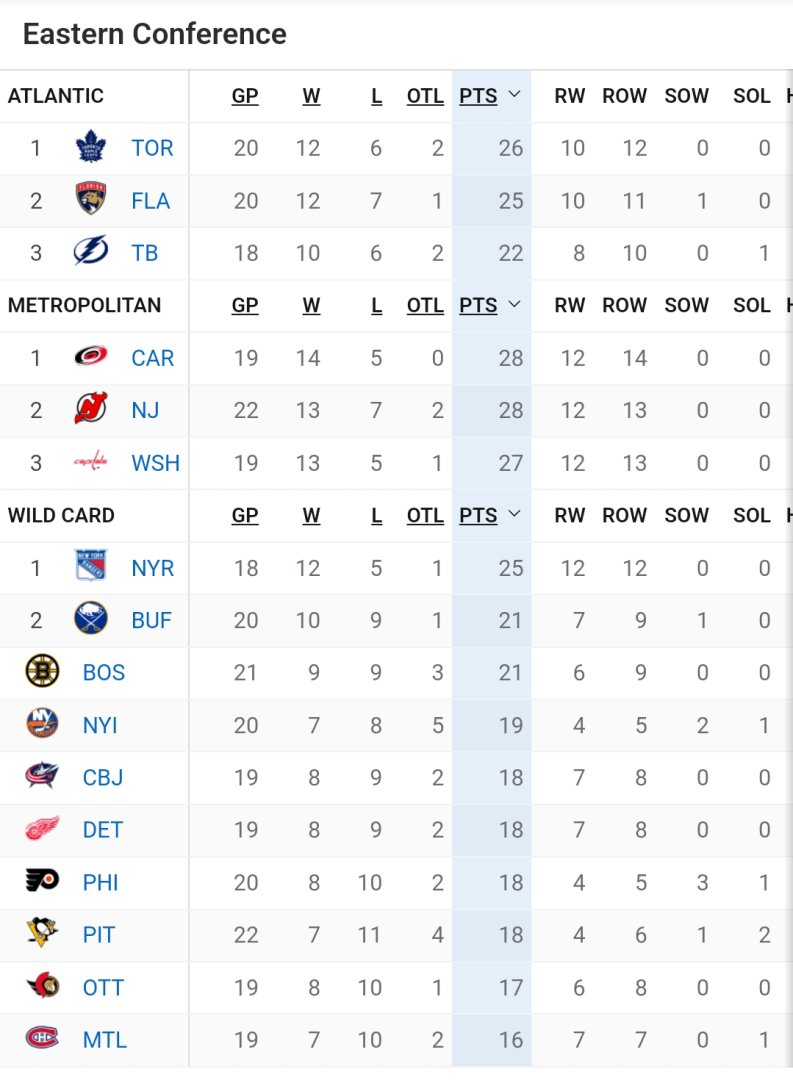
Task: Click the Carolina Hurricanes logo
Action: coord(91,358)
